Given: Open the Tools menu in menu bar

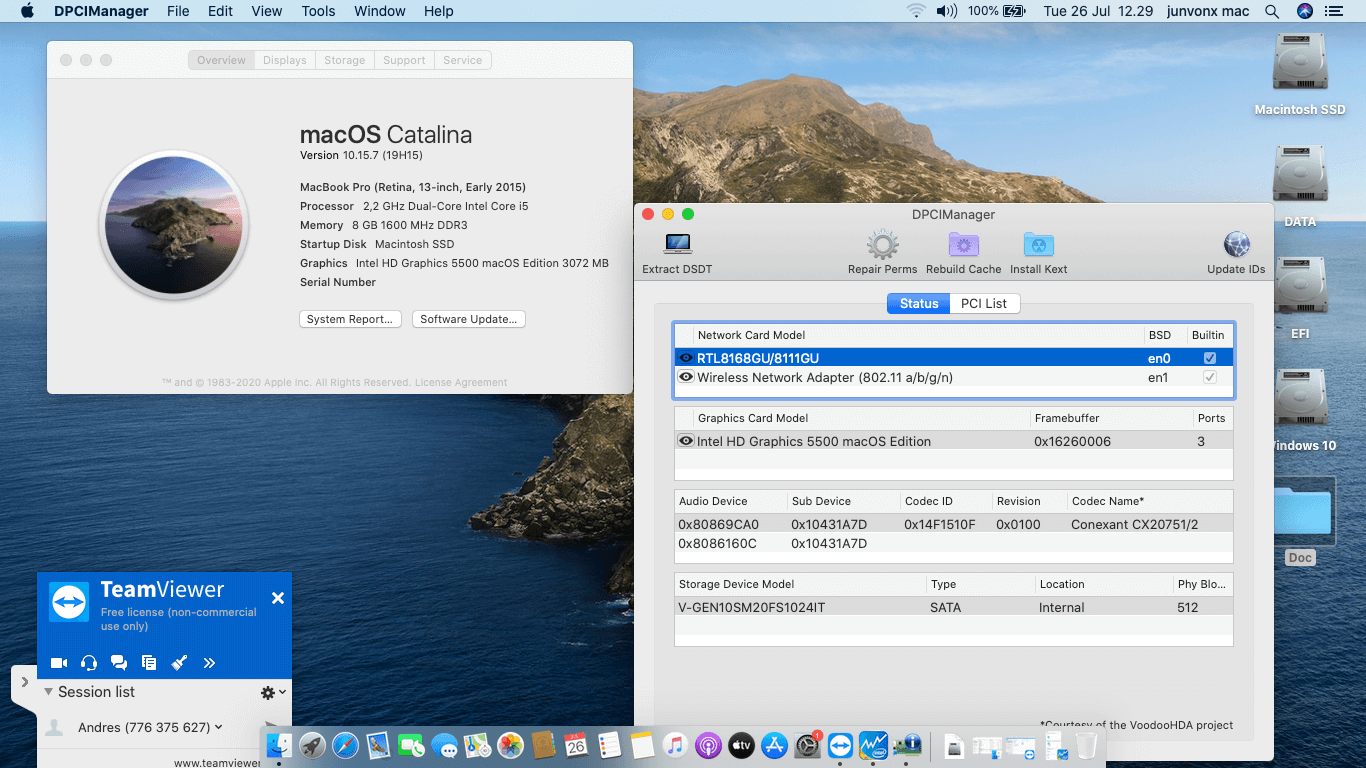Looking at the screenshot, I should pyautogui.click(x=318, y=11).
